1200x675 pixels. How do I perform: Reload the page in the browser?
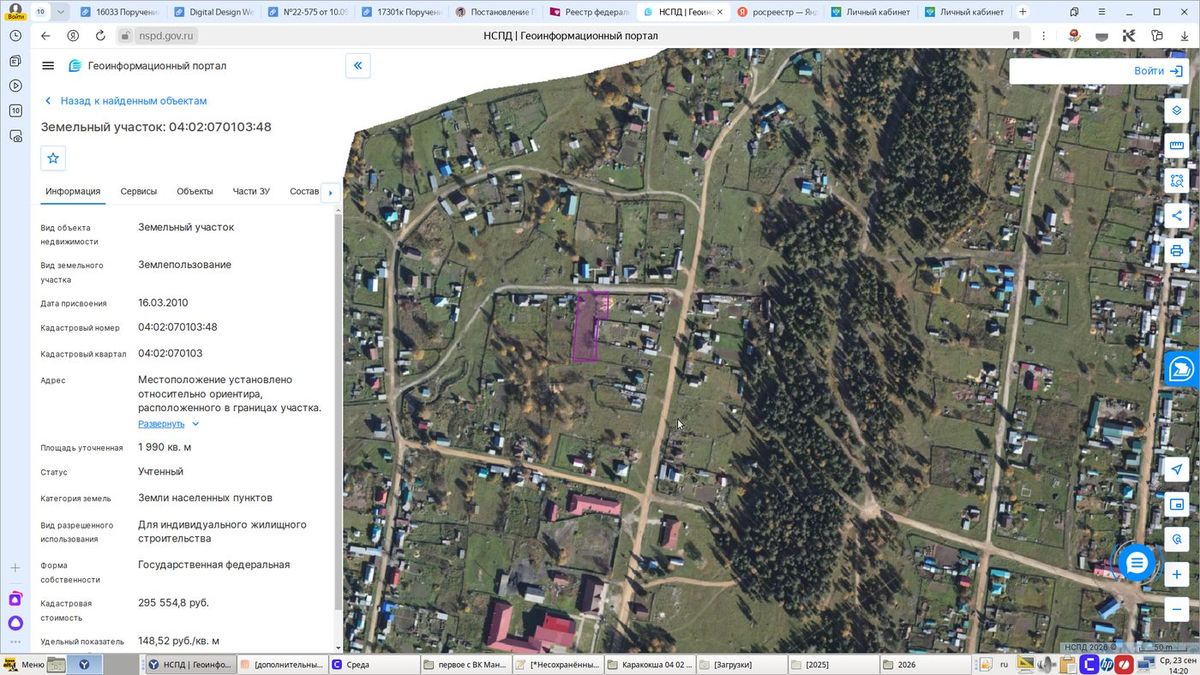[100, 35]
